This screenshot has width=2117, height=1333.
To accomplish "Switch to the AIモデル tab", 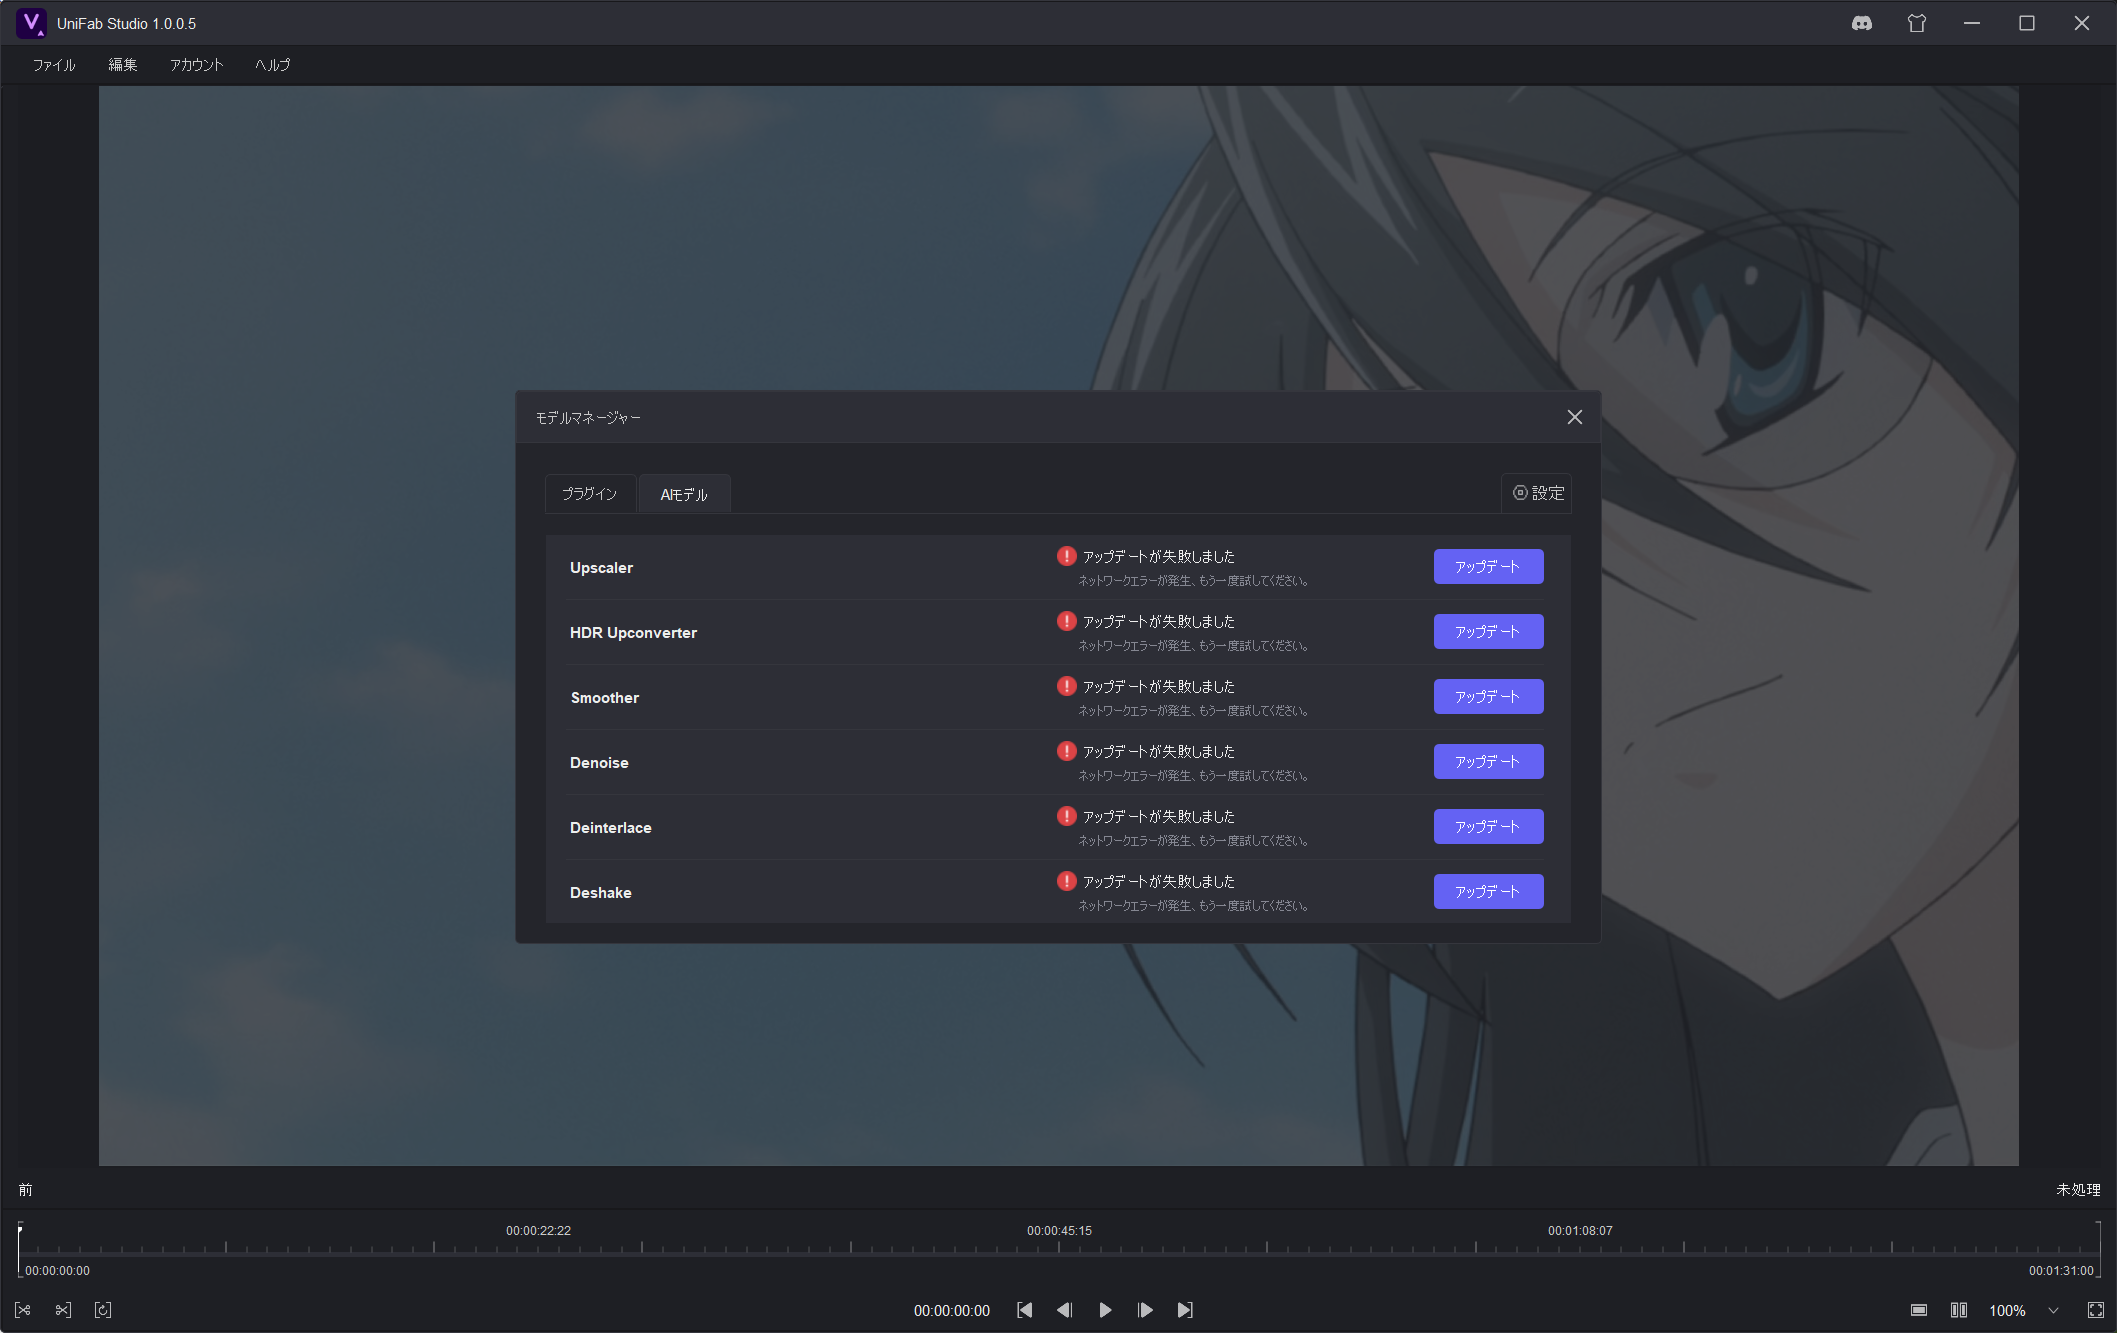I will (x=684, y=494).
